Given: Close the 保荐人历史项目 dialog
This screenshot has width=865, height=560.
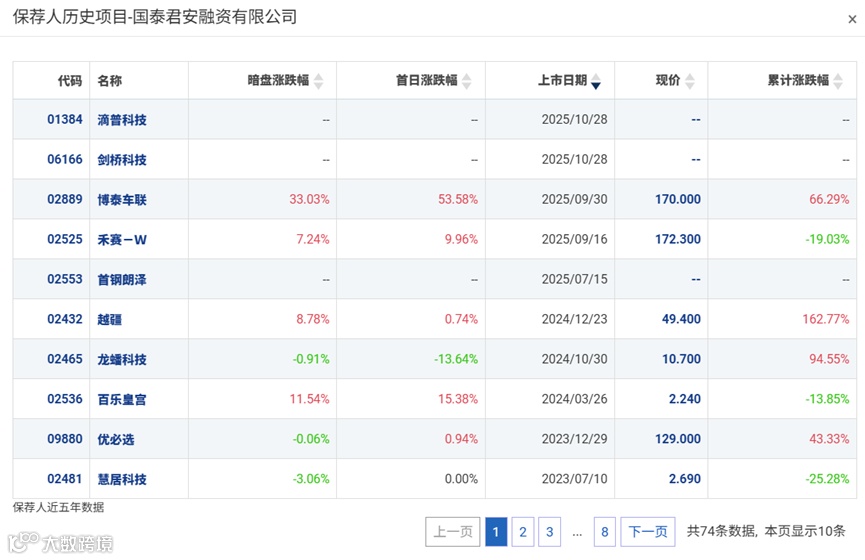Looking at the screenshot, I should [852, 19].
